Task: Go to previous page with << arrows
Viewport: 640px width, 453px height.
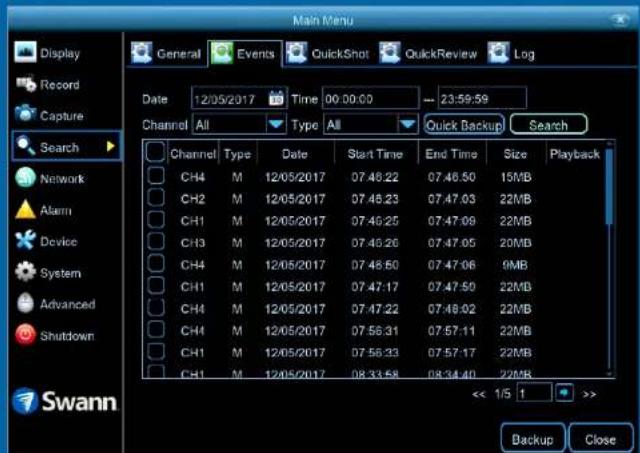Action: coord(478,394)
